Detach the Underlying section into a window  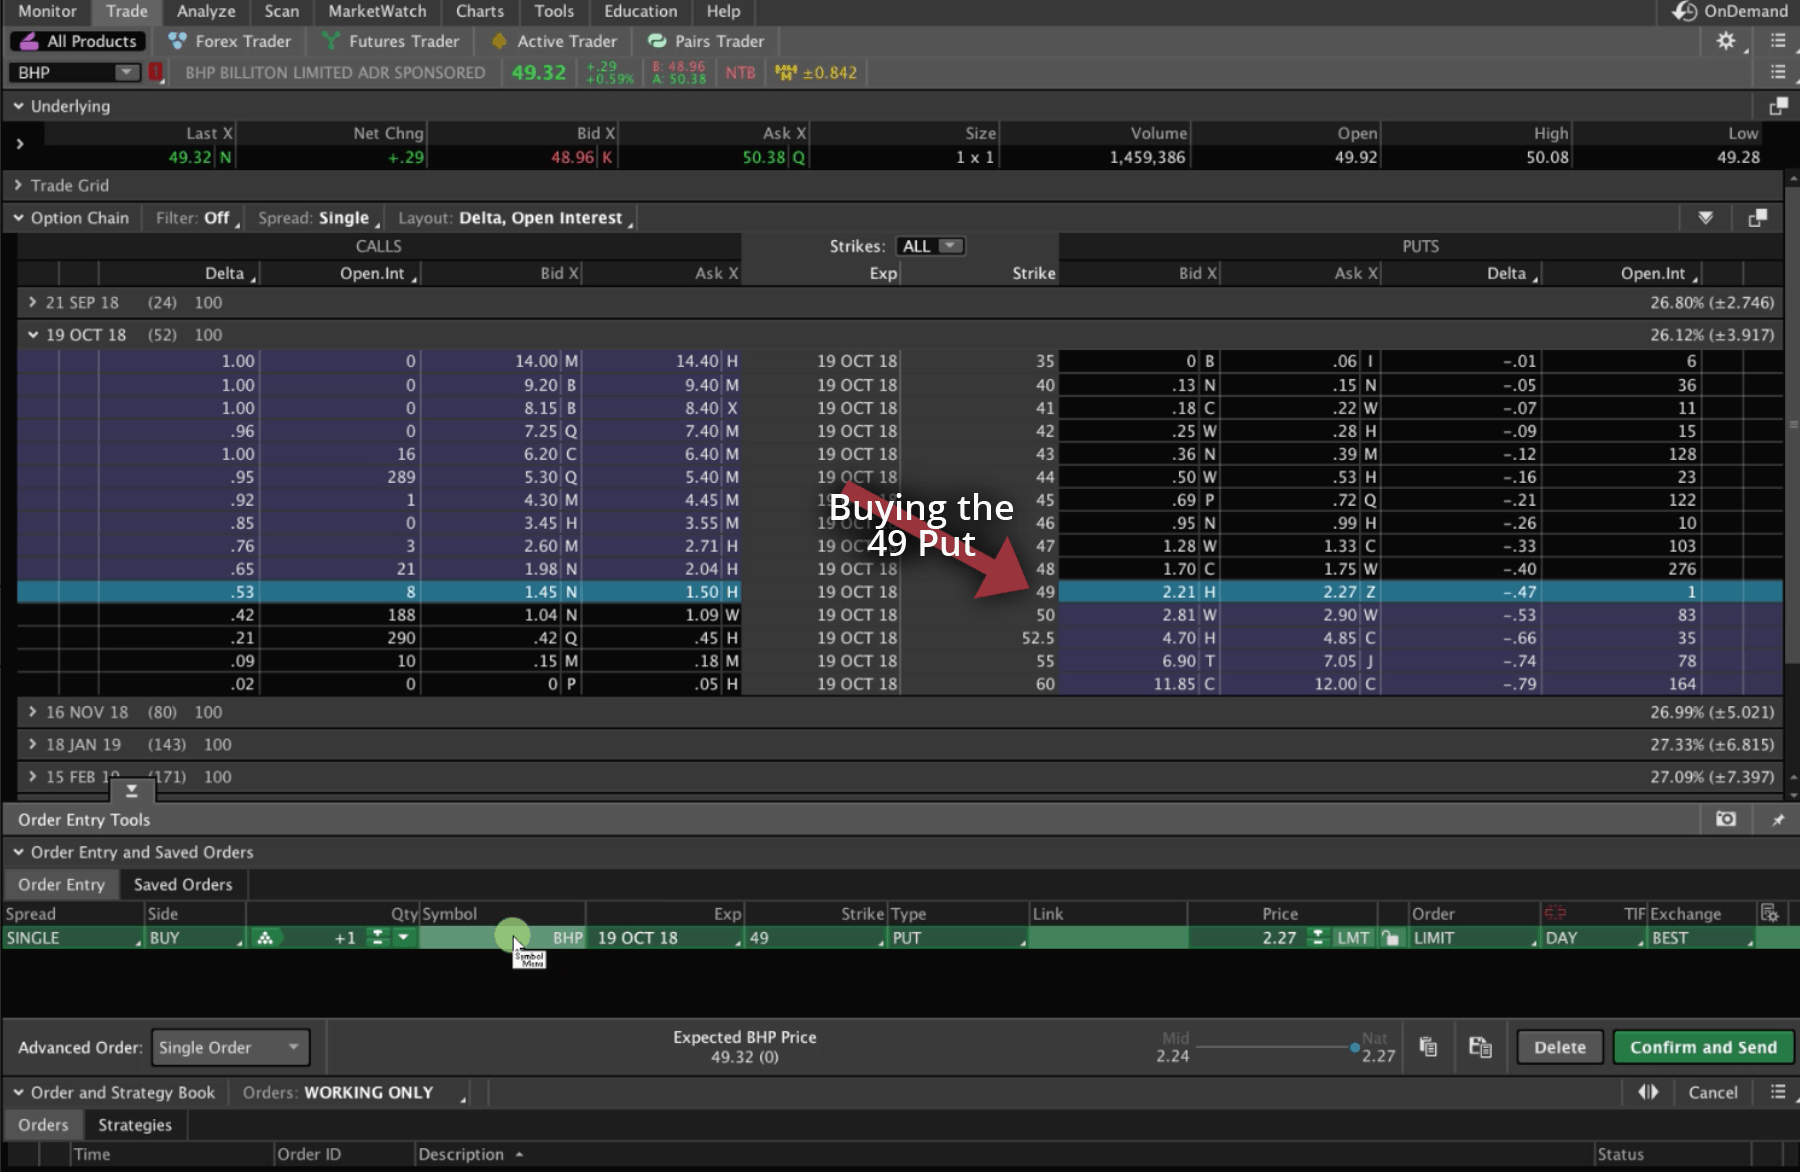click(1778, 106)
